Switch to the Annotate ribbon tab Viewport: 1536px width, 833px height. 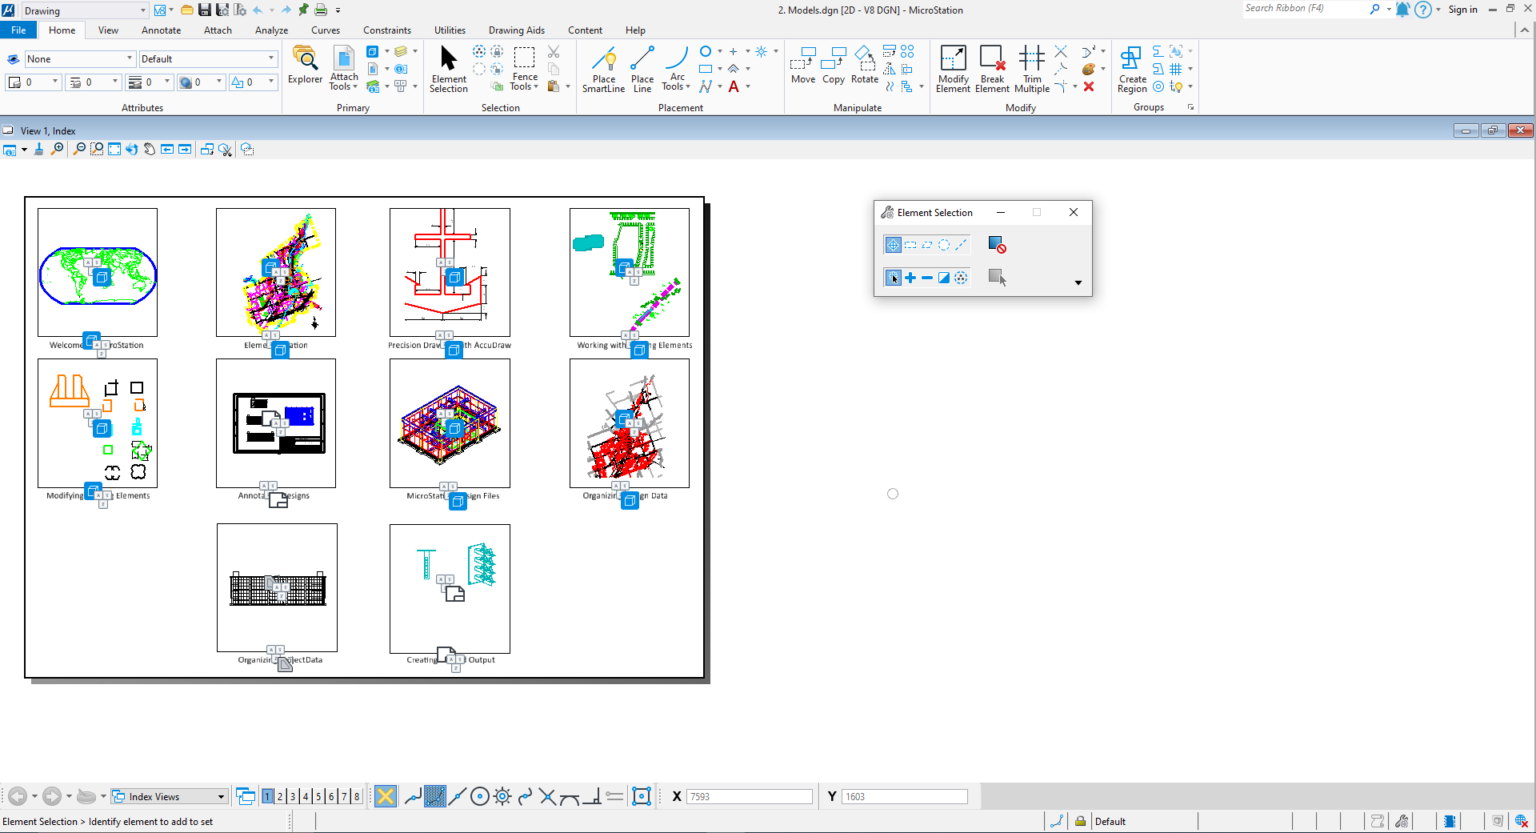click(x=161, y=30)
